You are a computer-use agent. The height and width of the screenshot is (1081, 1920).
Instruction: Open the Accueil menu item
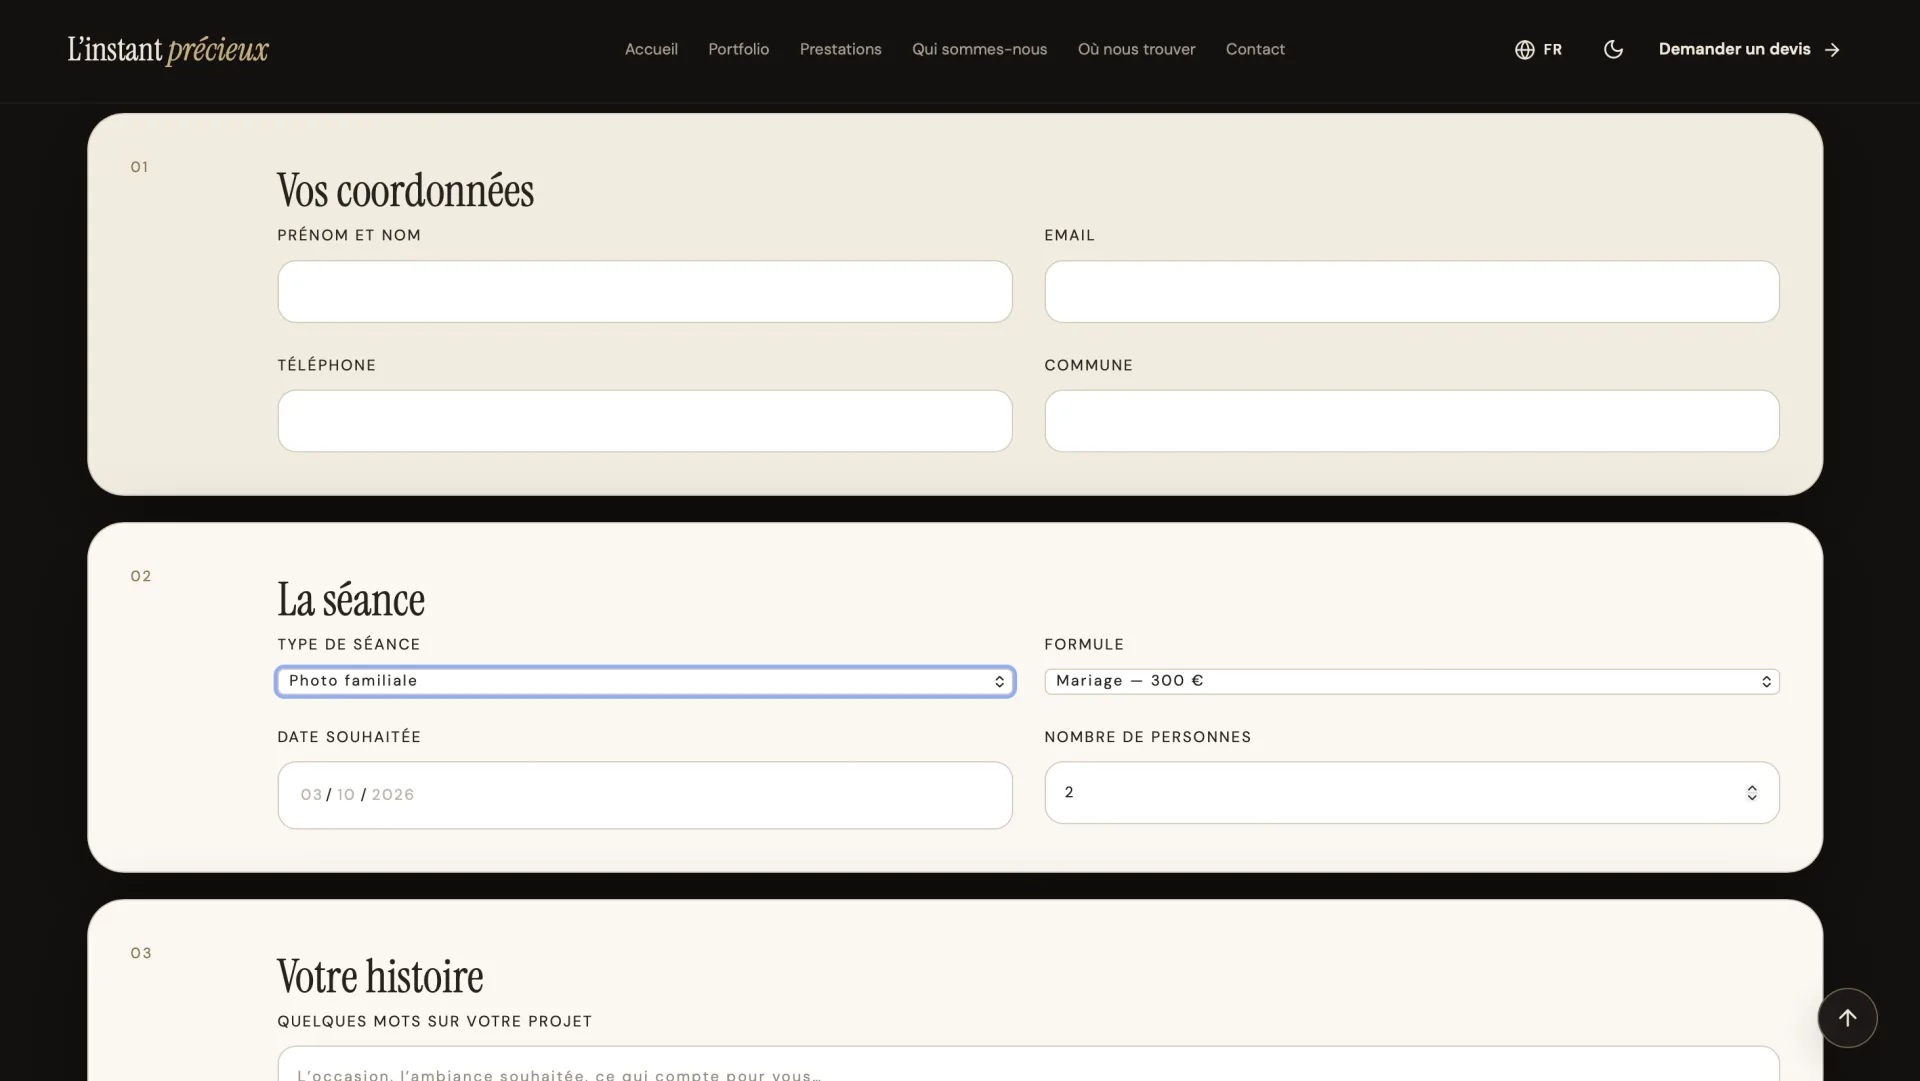pos(651,49)
